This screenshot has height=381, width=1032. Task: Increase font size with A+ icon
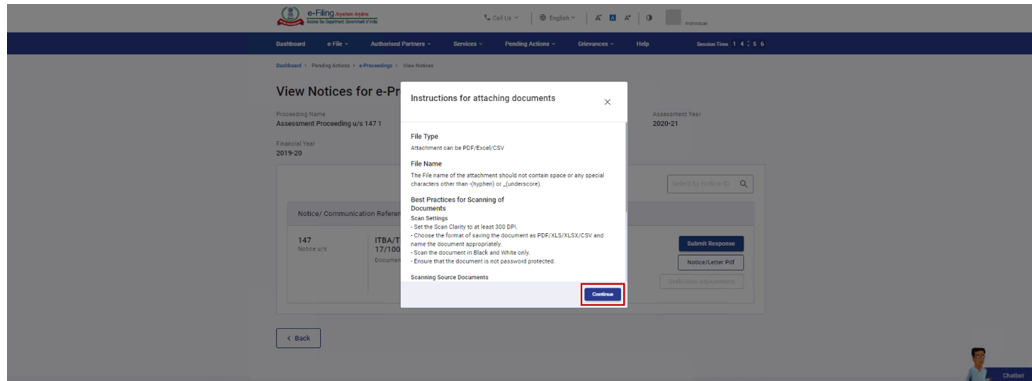point(627,18)
